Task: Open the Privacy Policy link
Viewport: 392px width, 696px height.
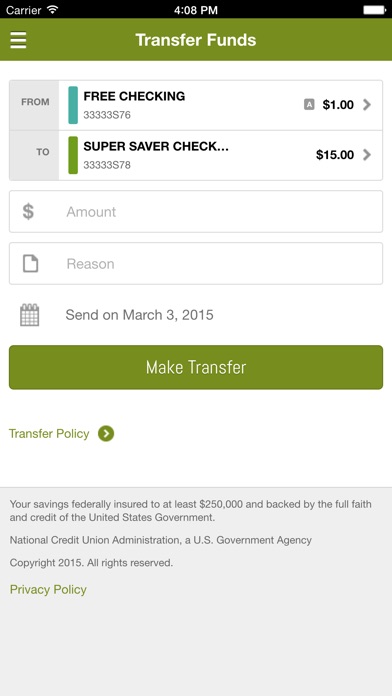Action: pos(48,589)
